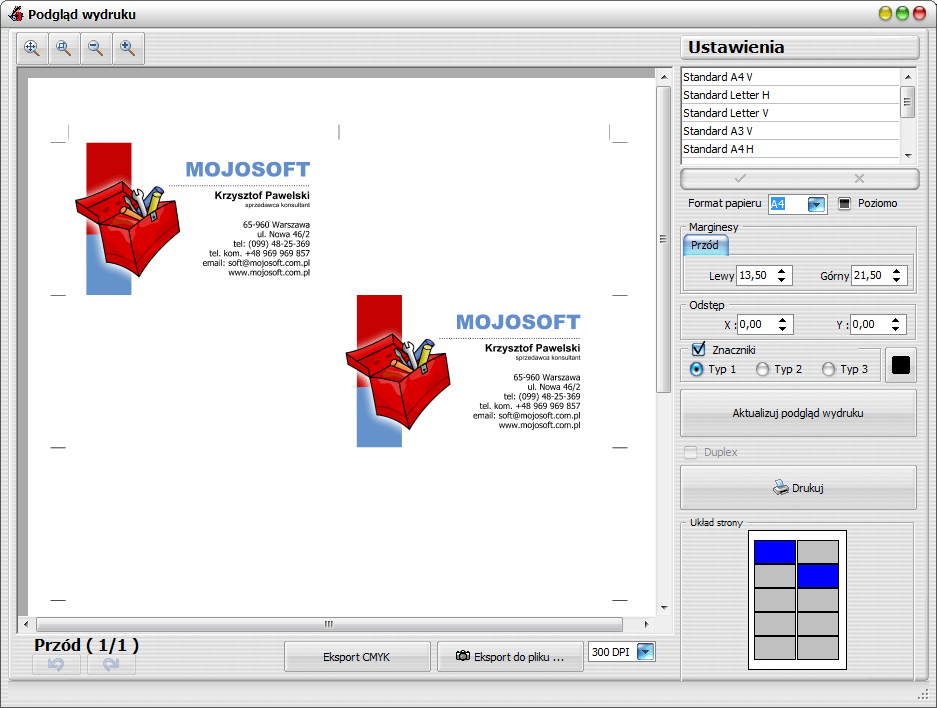Click the Górny margin input field
Image resolution: width=937 pixels, height=708 pixels.
[x=871, y=275]
